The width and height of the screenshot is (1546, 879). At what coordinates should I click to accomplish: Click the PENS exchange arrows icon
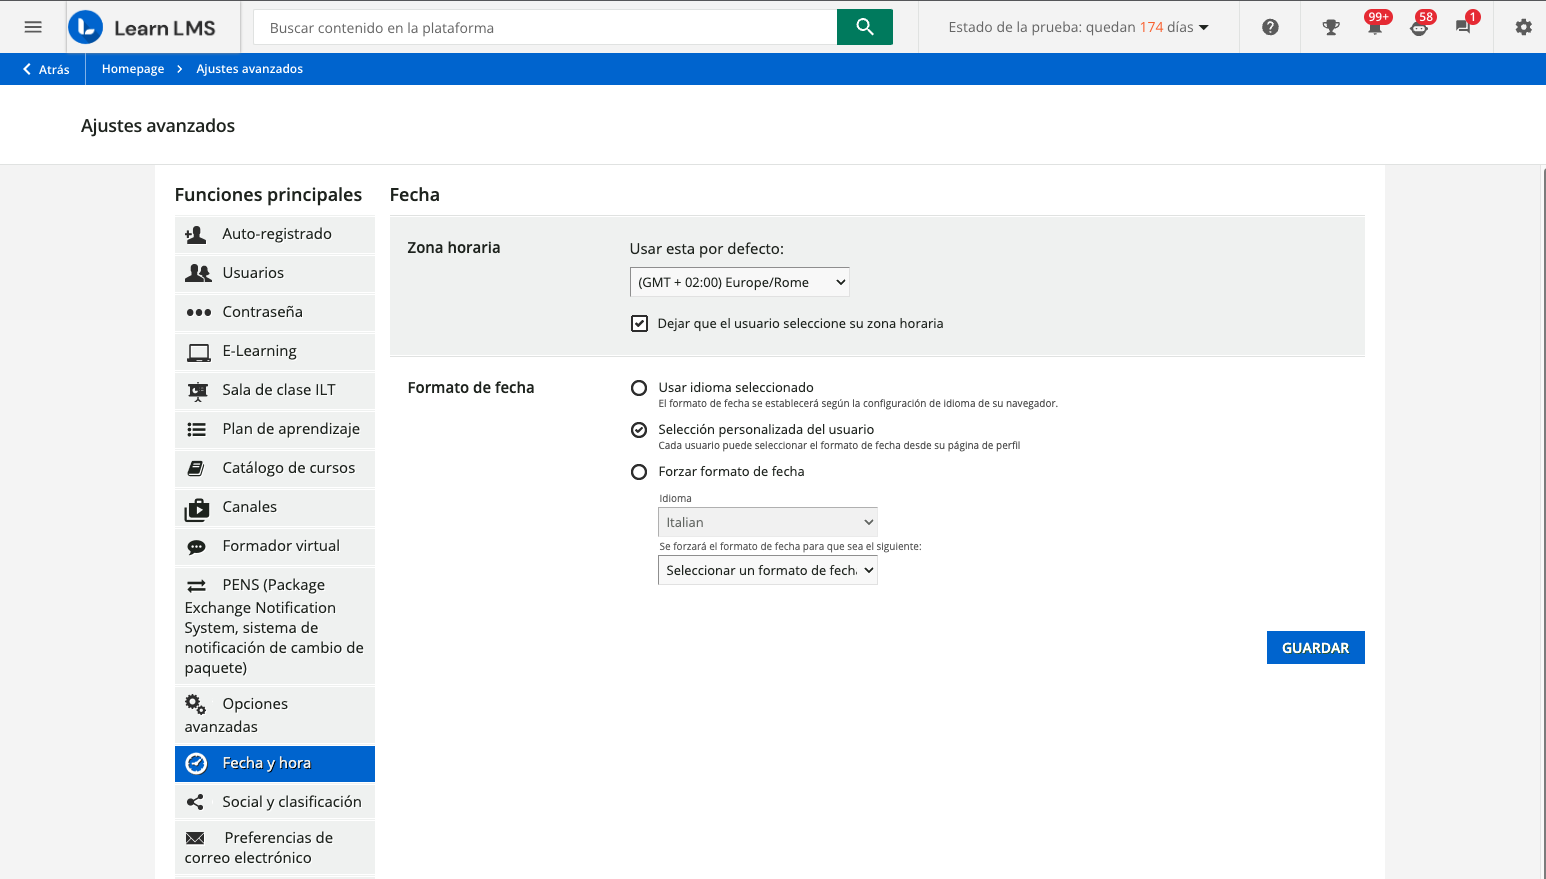click(197, 586)
